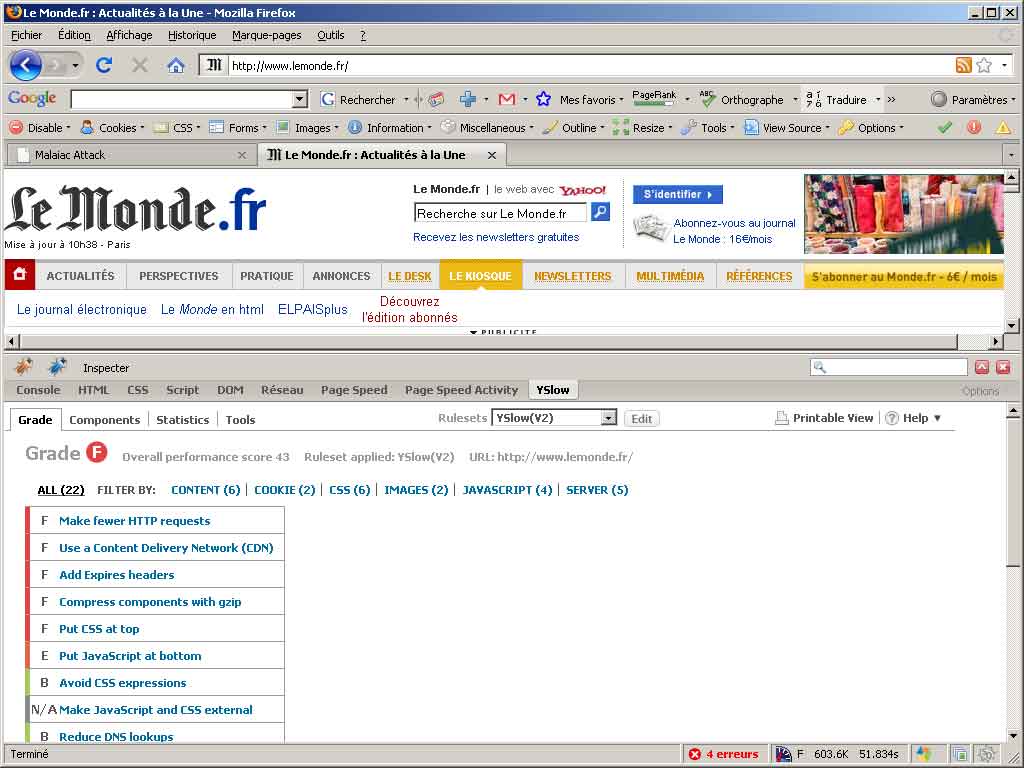Image resolution: width=1024 pixels, height=768 pixels.
Task: Open the Disable menu in Web Developer toolbar
Action: pos(40,128)
